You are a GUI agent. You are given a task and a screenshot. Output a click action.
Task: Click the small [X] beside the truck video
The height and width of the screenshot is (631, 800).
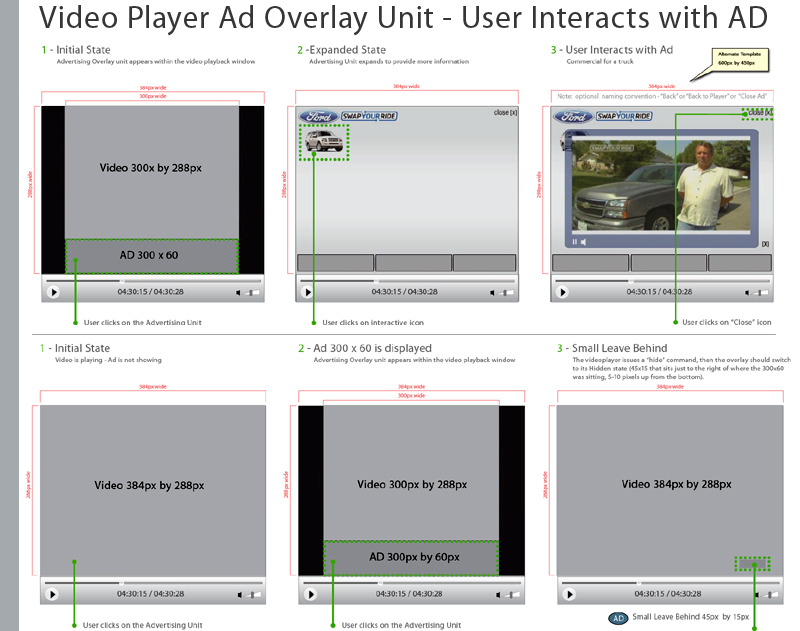[765, 243]
